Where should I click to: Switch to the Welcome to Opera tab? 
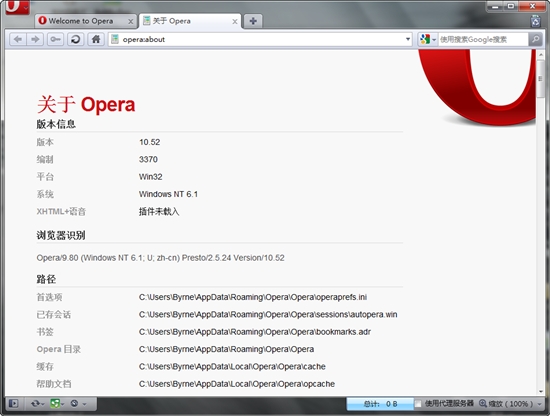coord(86,21)
